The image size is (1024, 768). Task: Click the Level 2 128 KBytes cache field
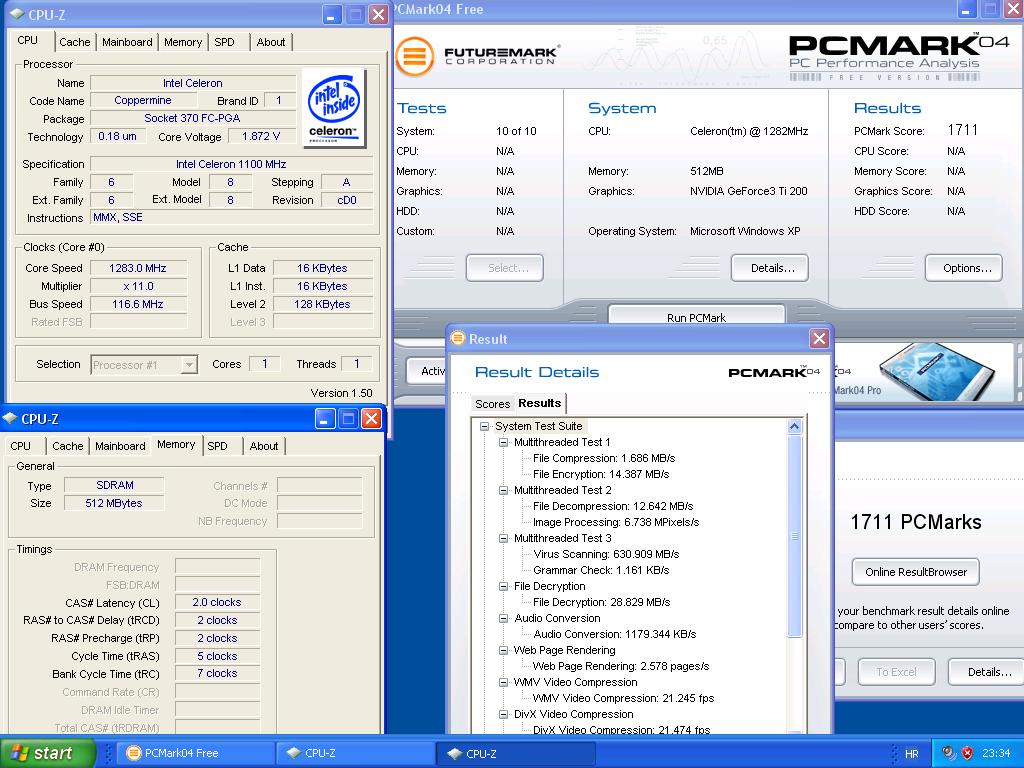[323, 304]
